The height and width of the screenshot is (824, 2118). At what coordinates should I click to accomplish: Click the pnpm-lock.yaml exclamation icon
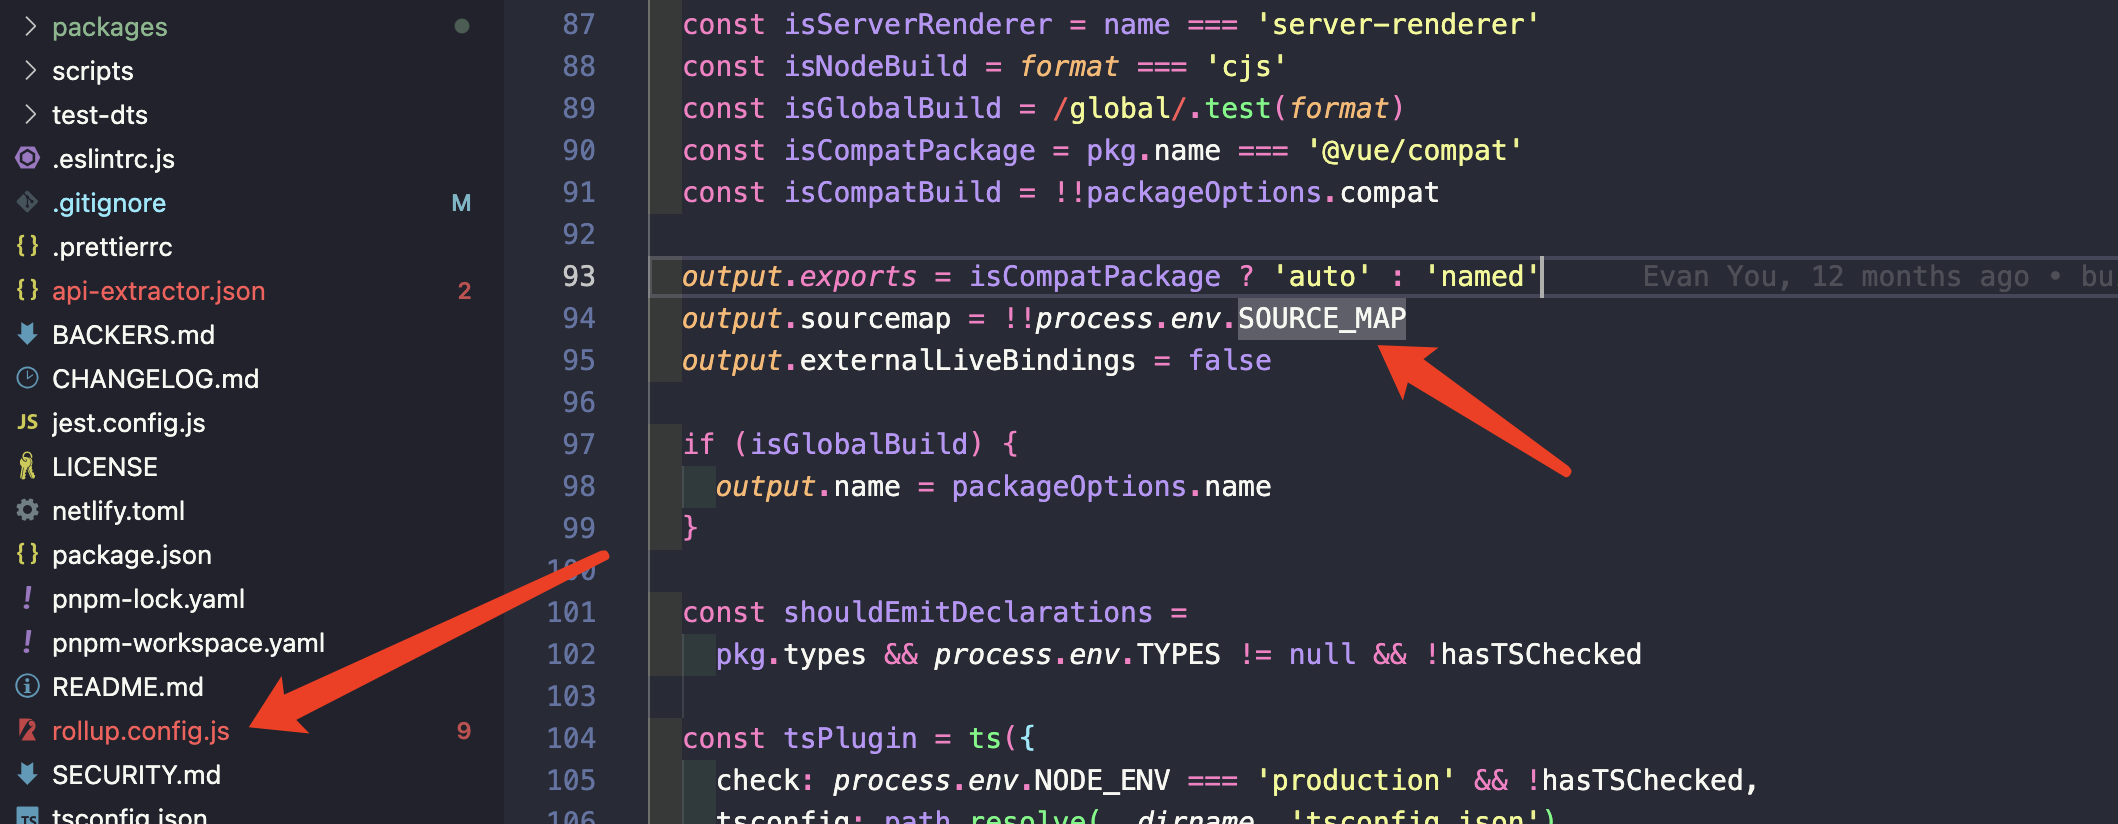(x=28, y=598)
